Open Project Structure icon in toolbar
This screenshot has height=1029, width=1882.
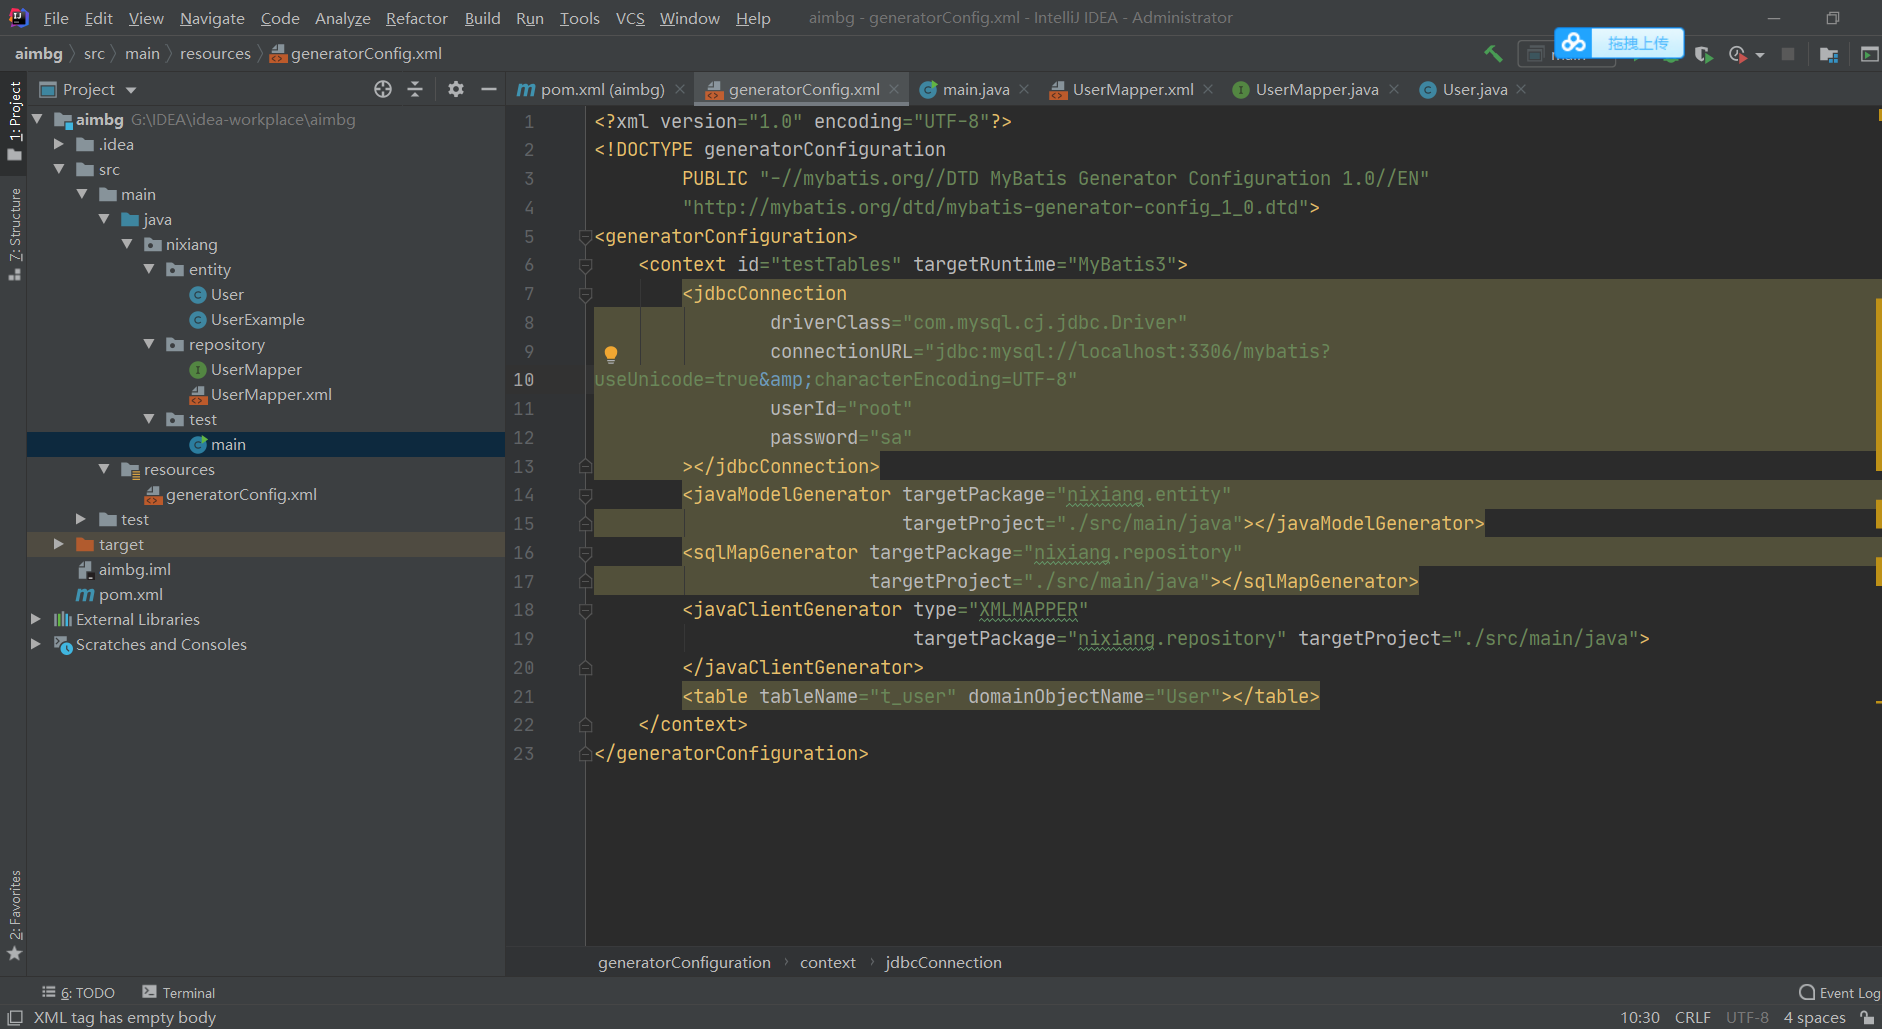(x=1829, y=54)
